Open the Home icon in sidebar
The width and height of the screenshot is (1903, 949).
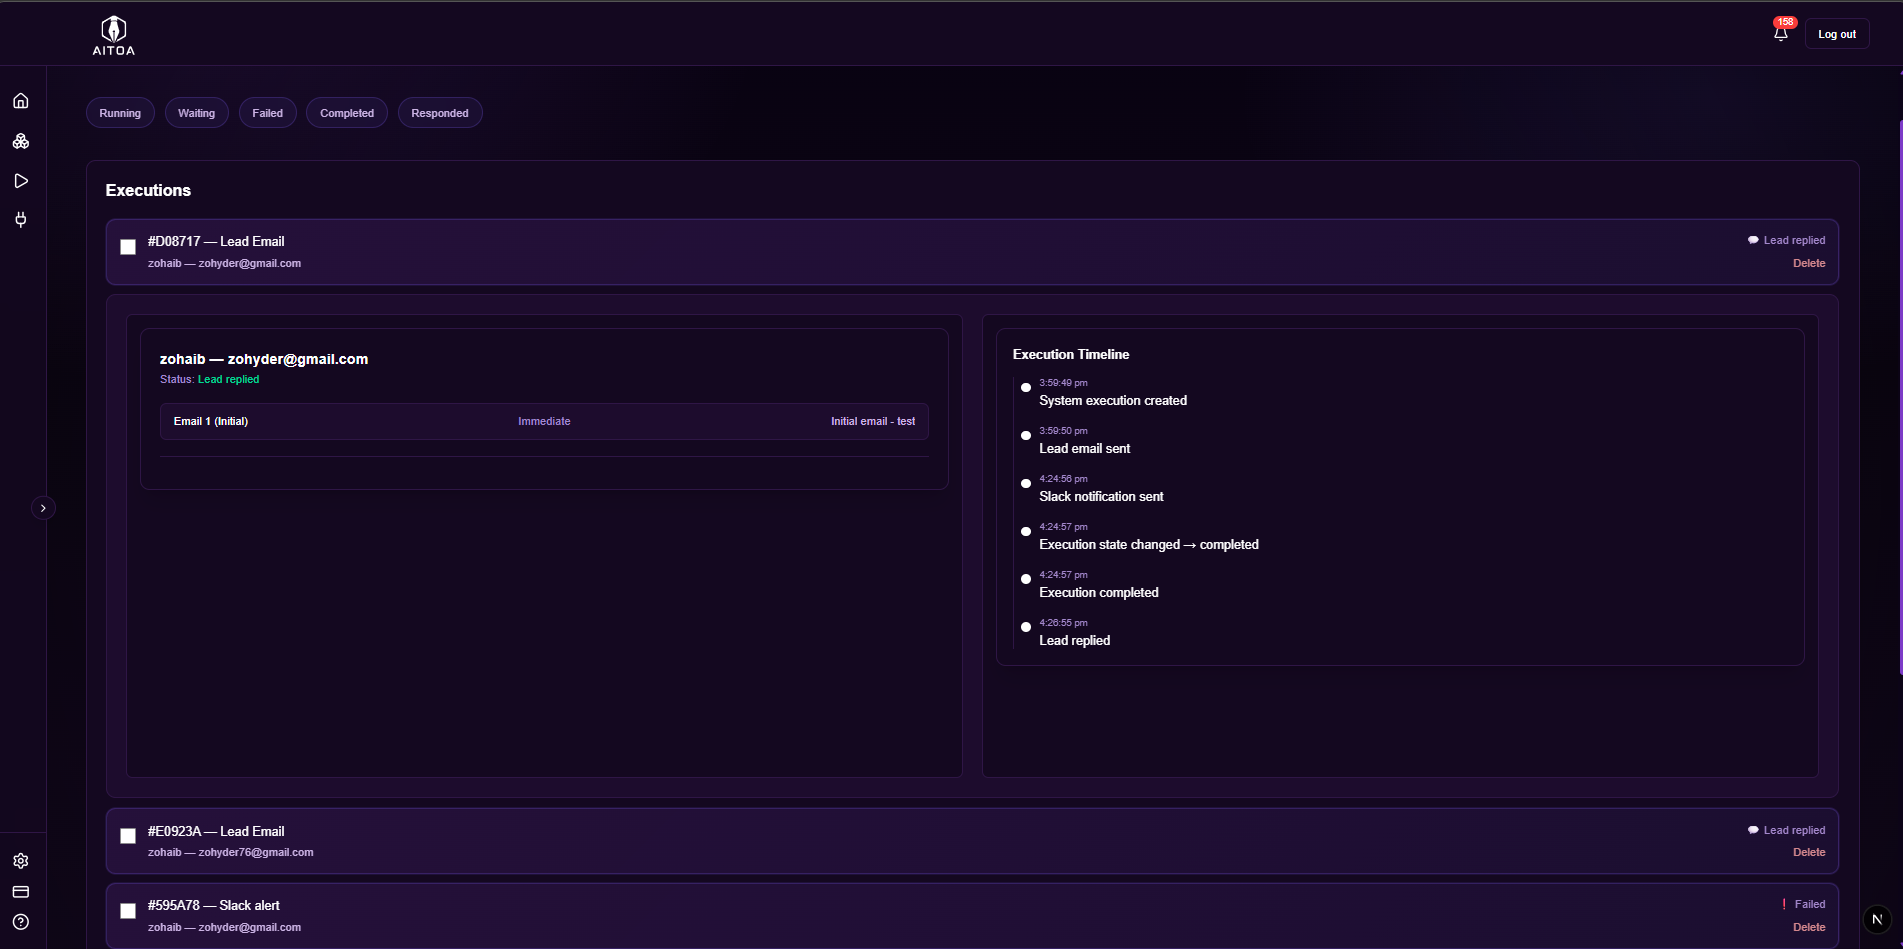[x=21, y=101]
